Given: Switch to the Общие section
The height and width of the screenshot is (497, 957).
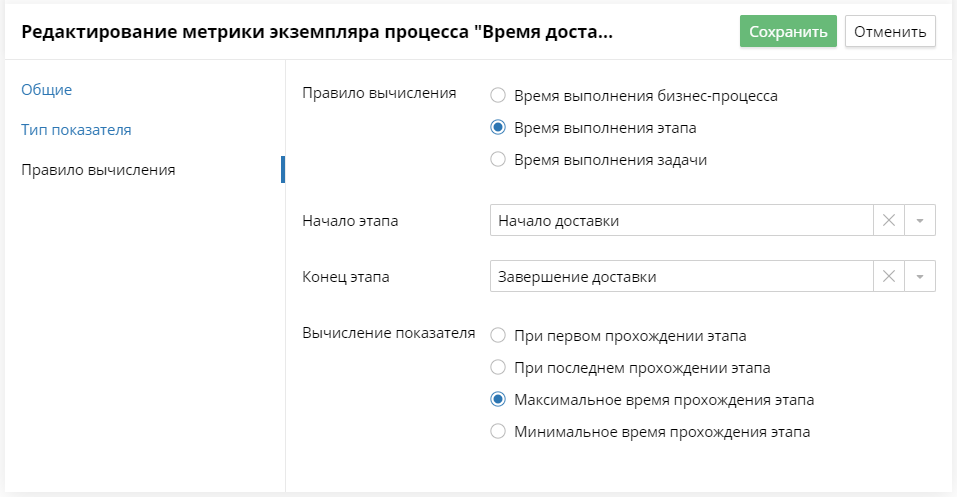Looking at the screenshot, I should tap(46, 90).
